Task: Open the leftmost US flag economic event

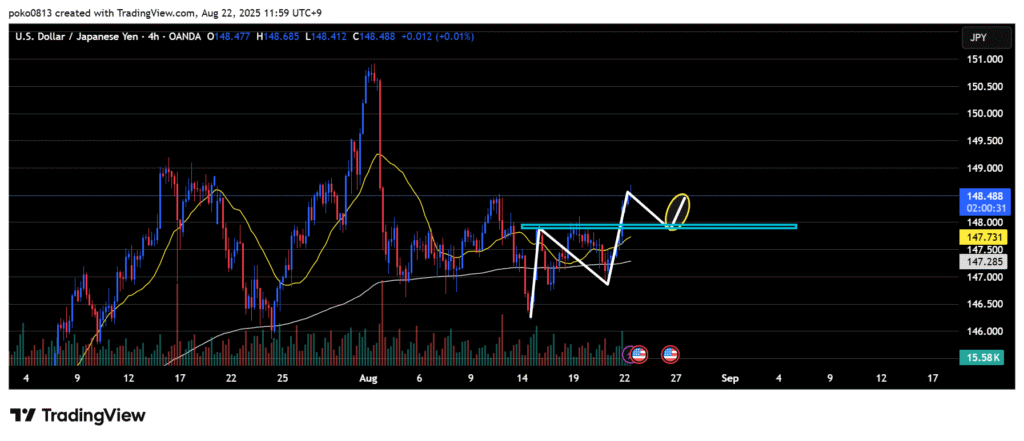Action: click(639, 354)
